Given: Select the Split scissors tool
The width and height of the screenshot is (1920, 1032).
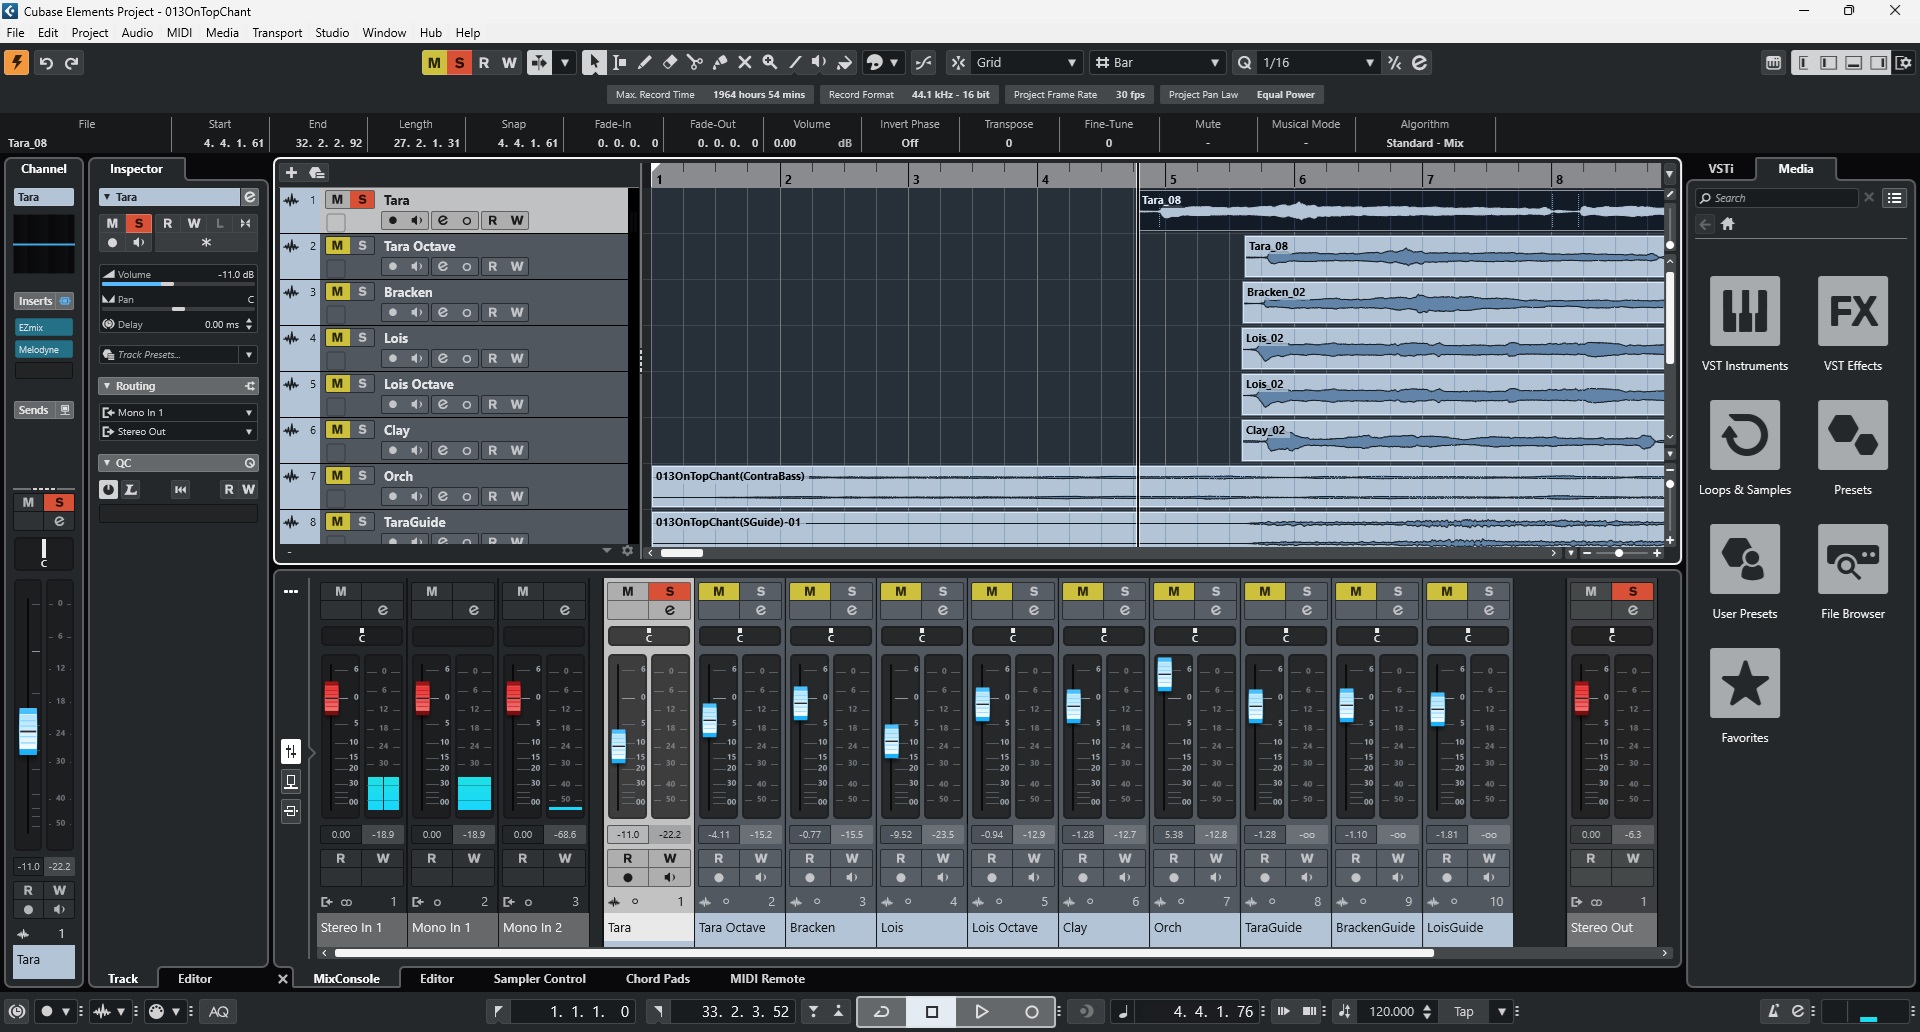Looking at the screenshot, I should [x=695, y=63].
